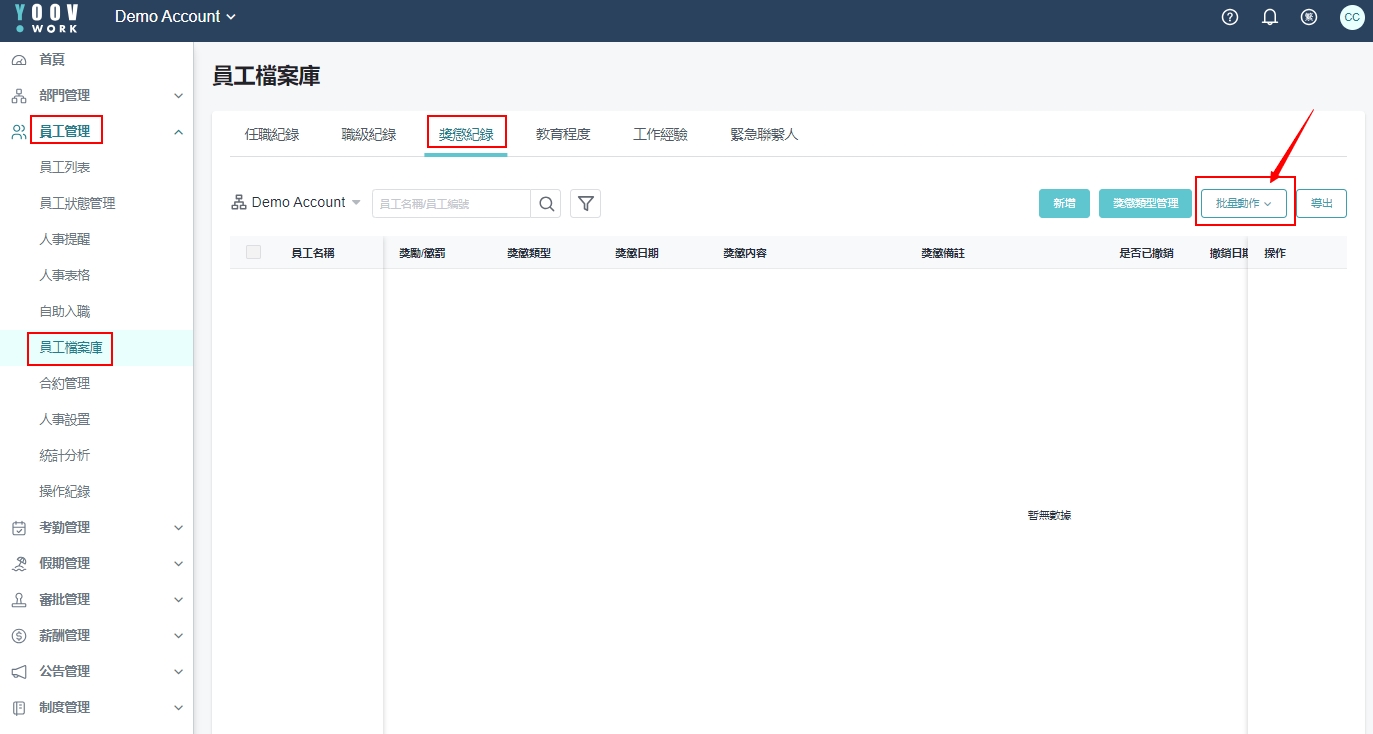
Task: Switch to the 任職紀錄 tab
Action: pyautogui.click(x=272, y=134)
